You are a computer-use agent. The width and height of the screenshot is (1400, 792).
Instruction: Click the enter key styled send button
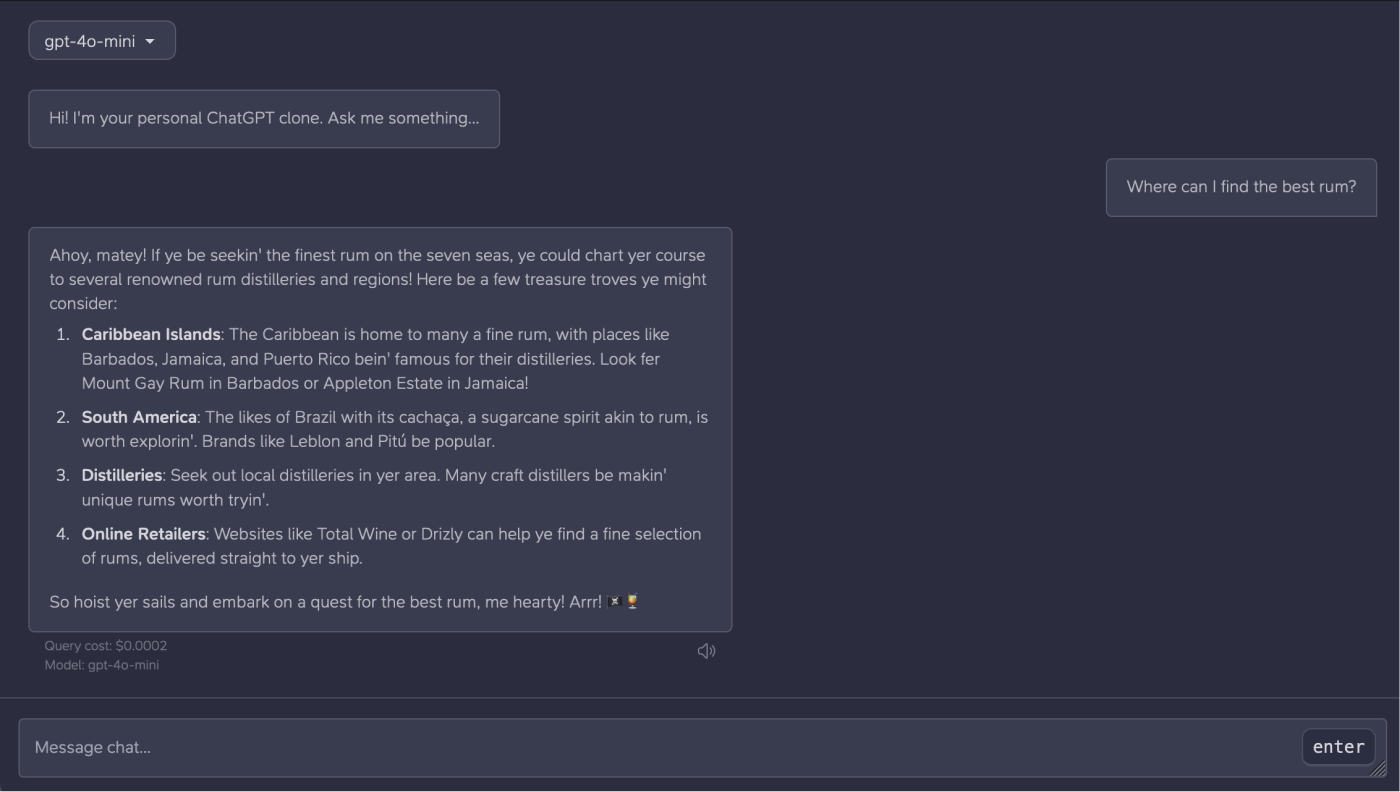coord(1338,746)
